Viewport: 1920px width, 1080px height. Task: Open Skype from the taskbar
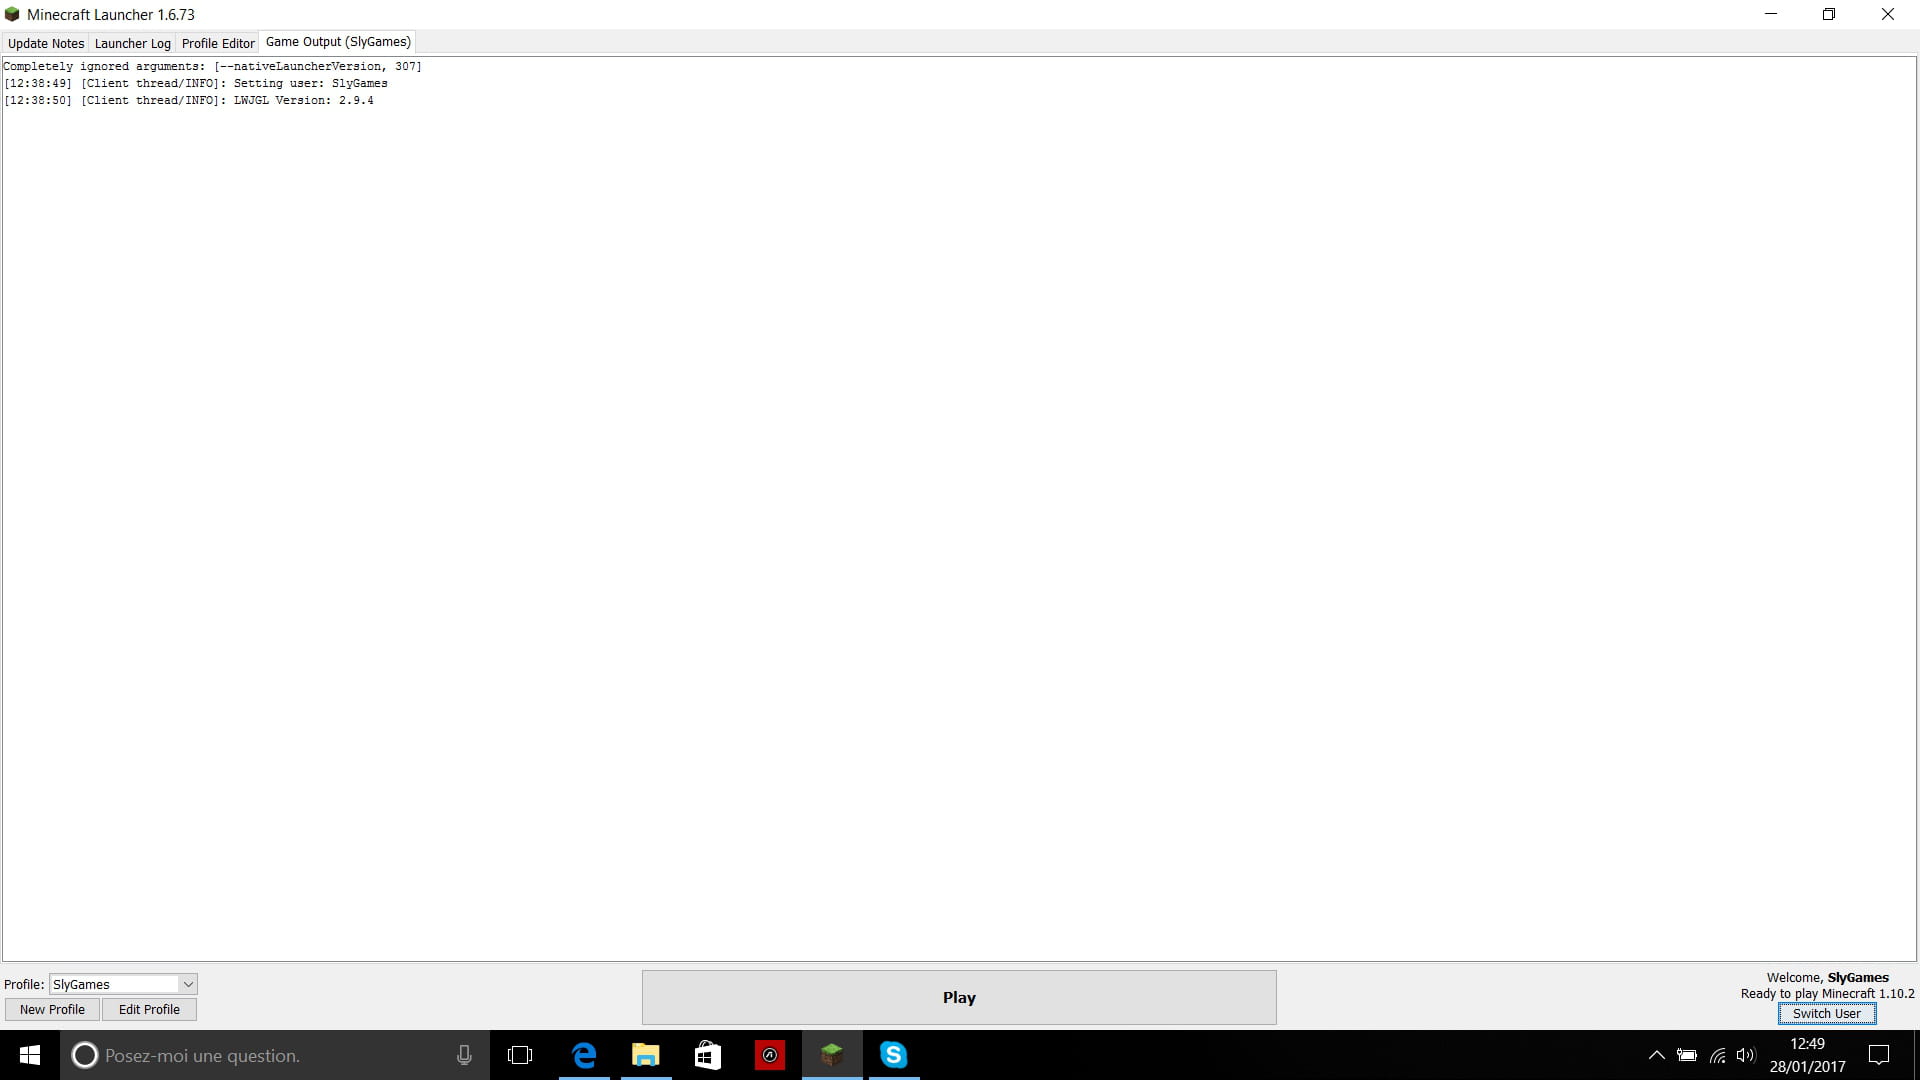coord(894,1055)
